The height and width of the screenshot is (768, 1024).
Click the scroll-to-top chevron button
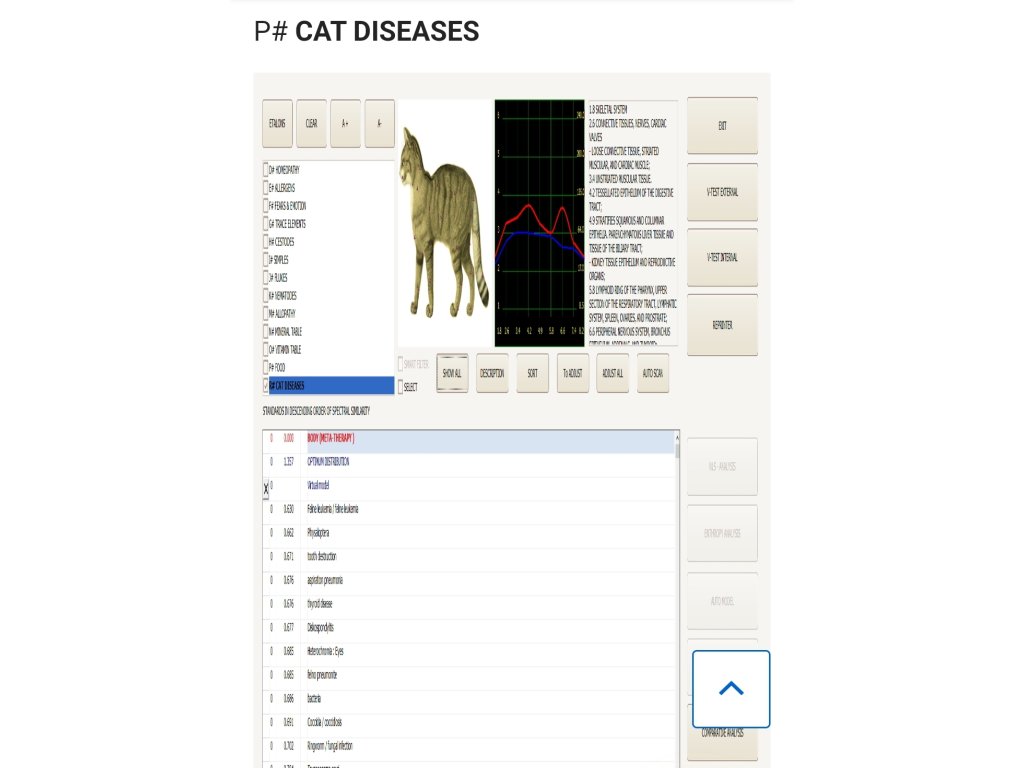[x=731, y=688]
